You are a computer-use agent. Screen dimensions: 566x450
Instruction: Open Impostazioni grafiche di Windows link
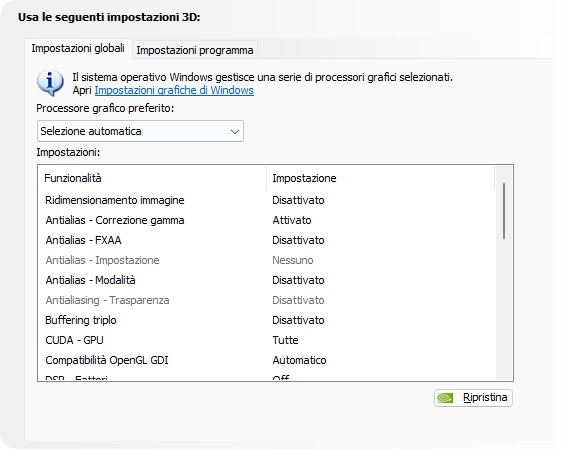(x=174, y=90)
